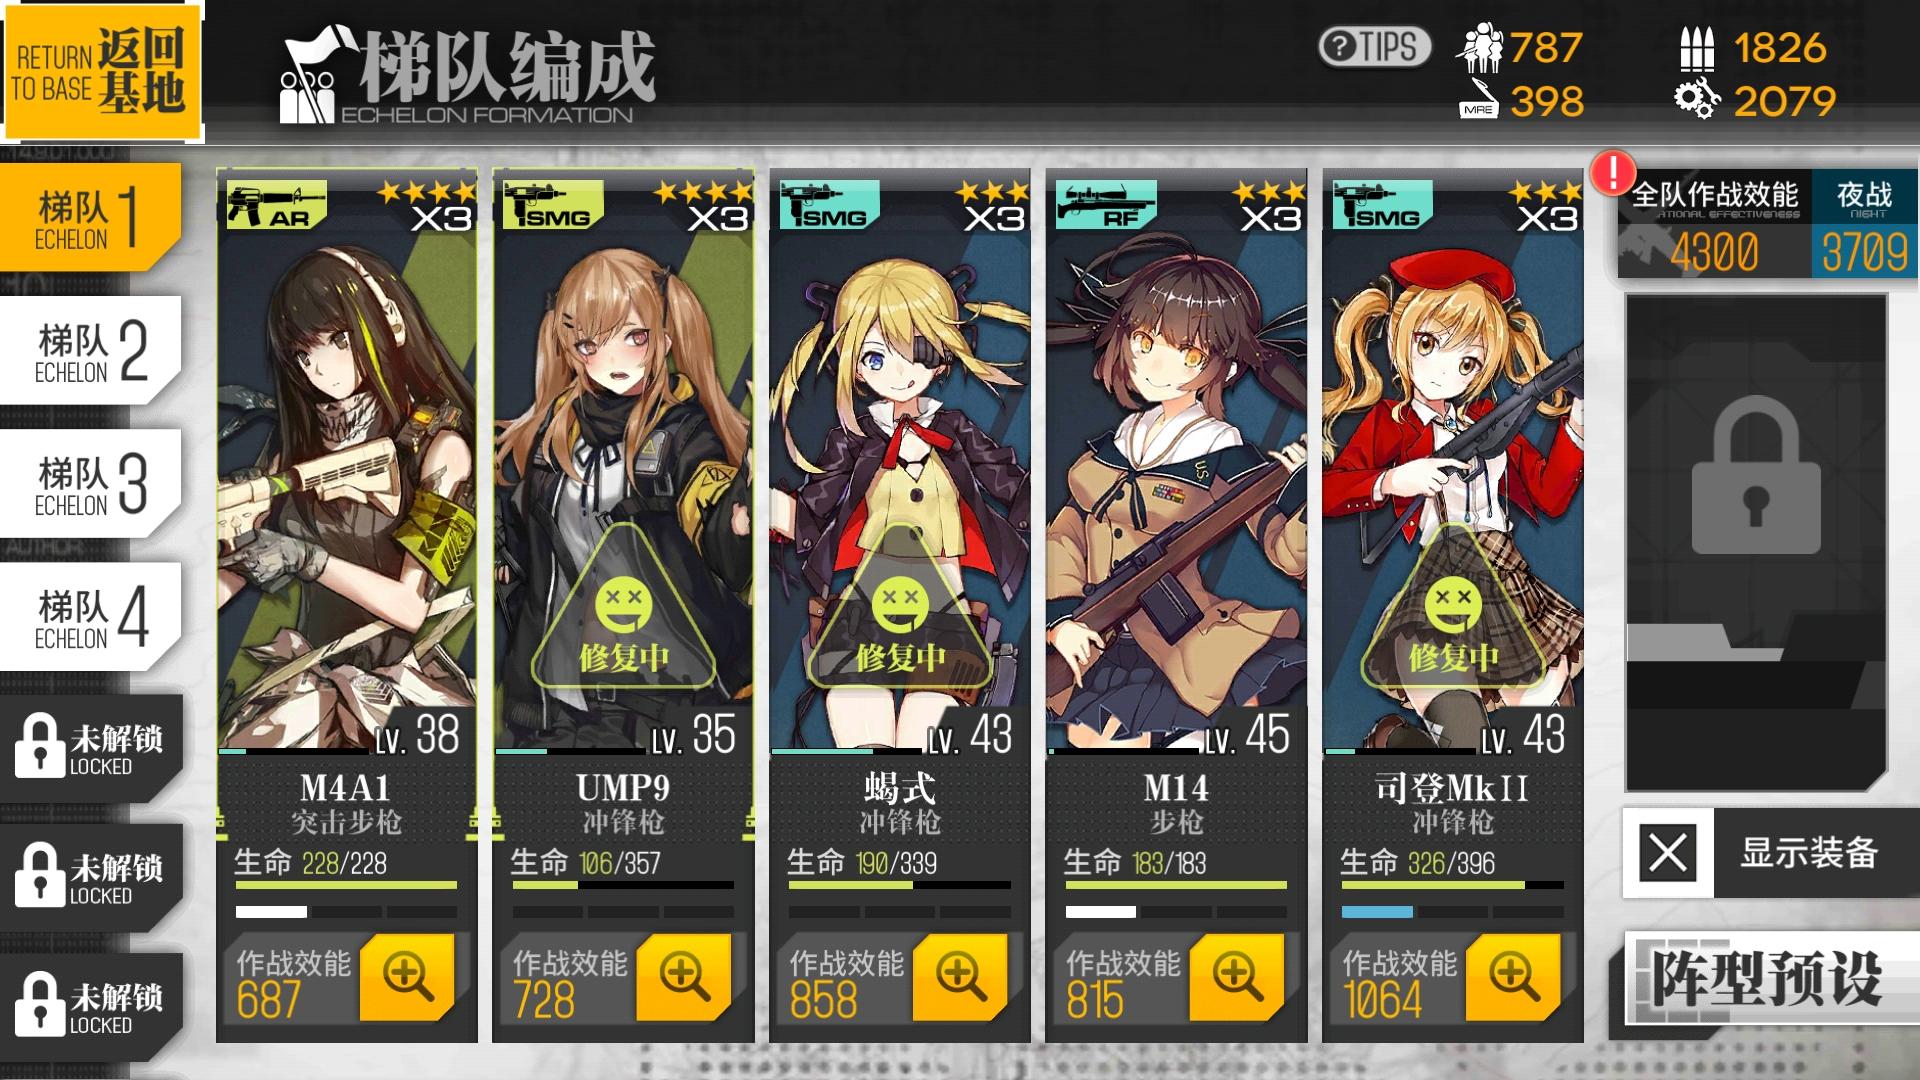Open 阵型预设 formation preset
The height and width of the screenshot is (1080, 1920).
tap(1768, 979)
